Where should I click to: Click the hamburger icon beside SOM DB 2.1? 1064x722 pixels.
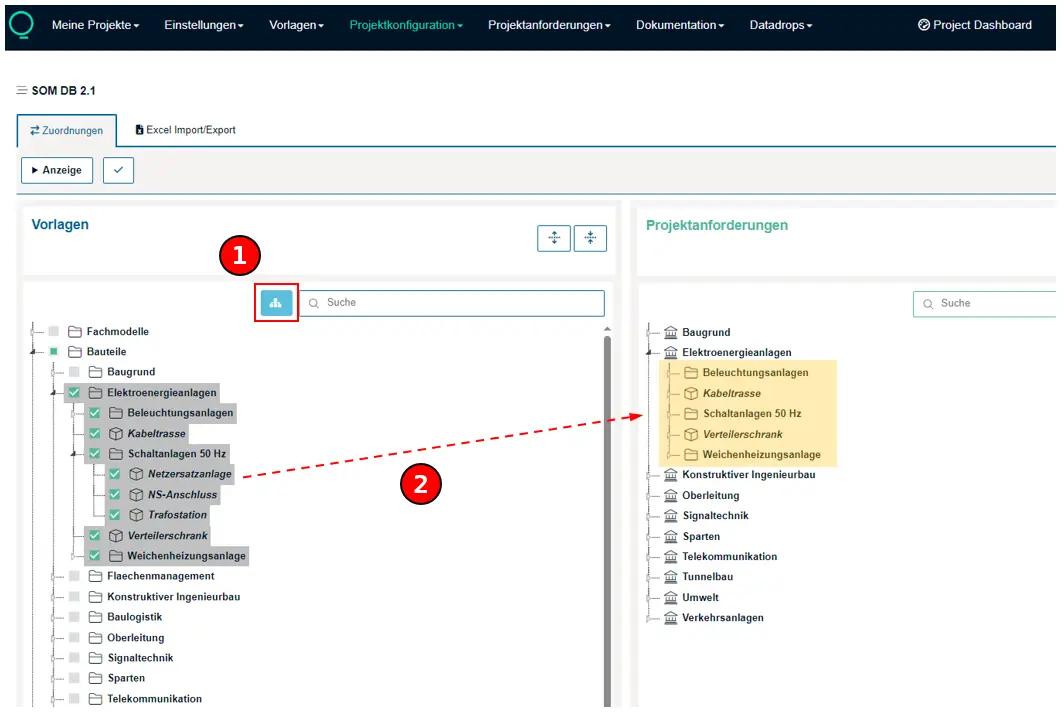click(x=22, y=91)
